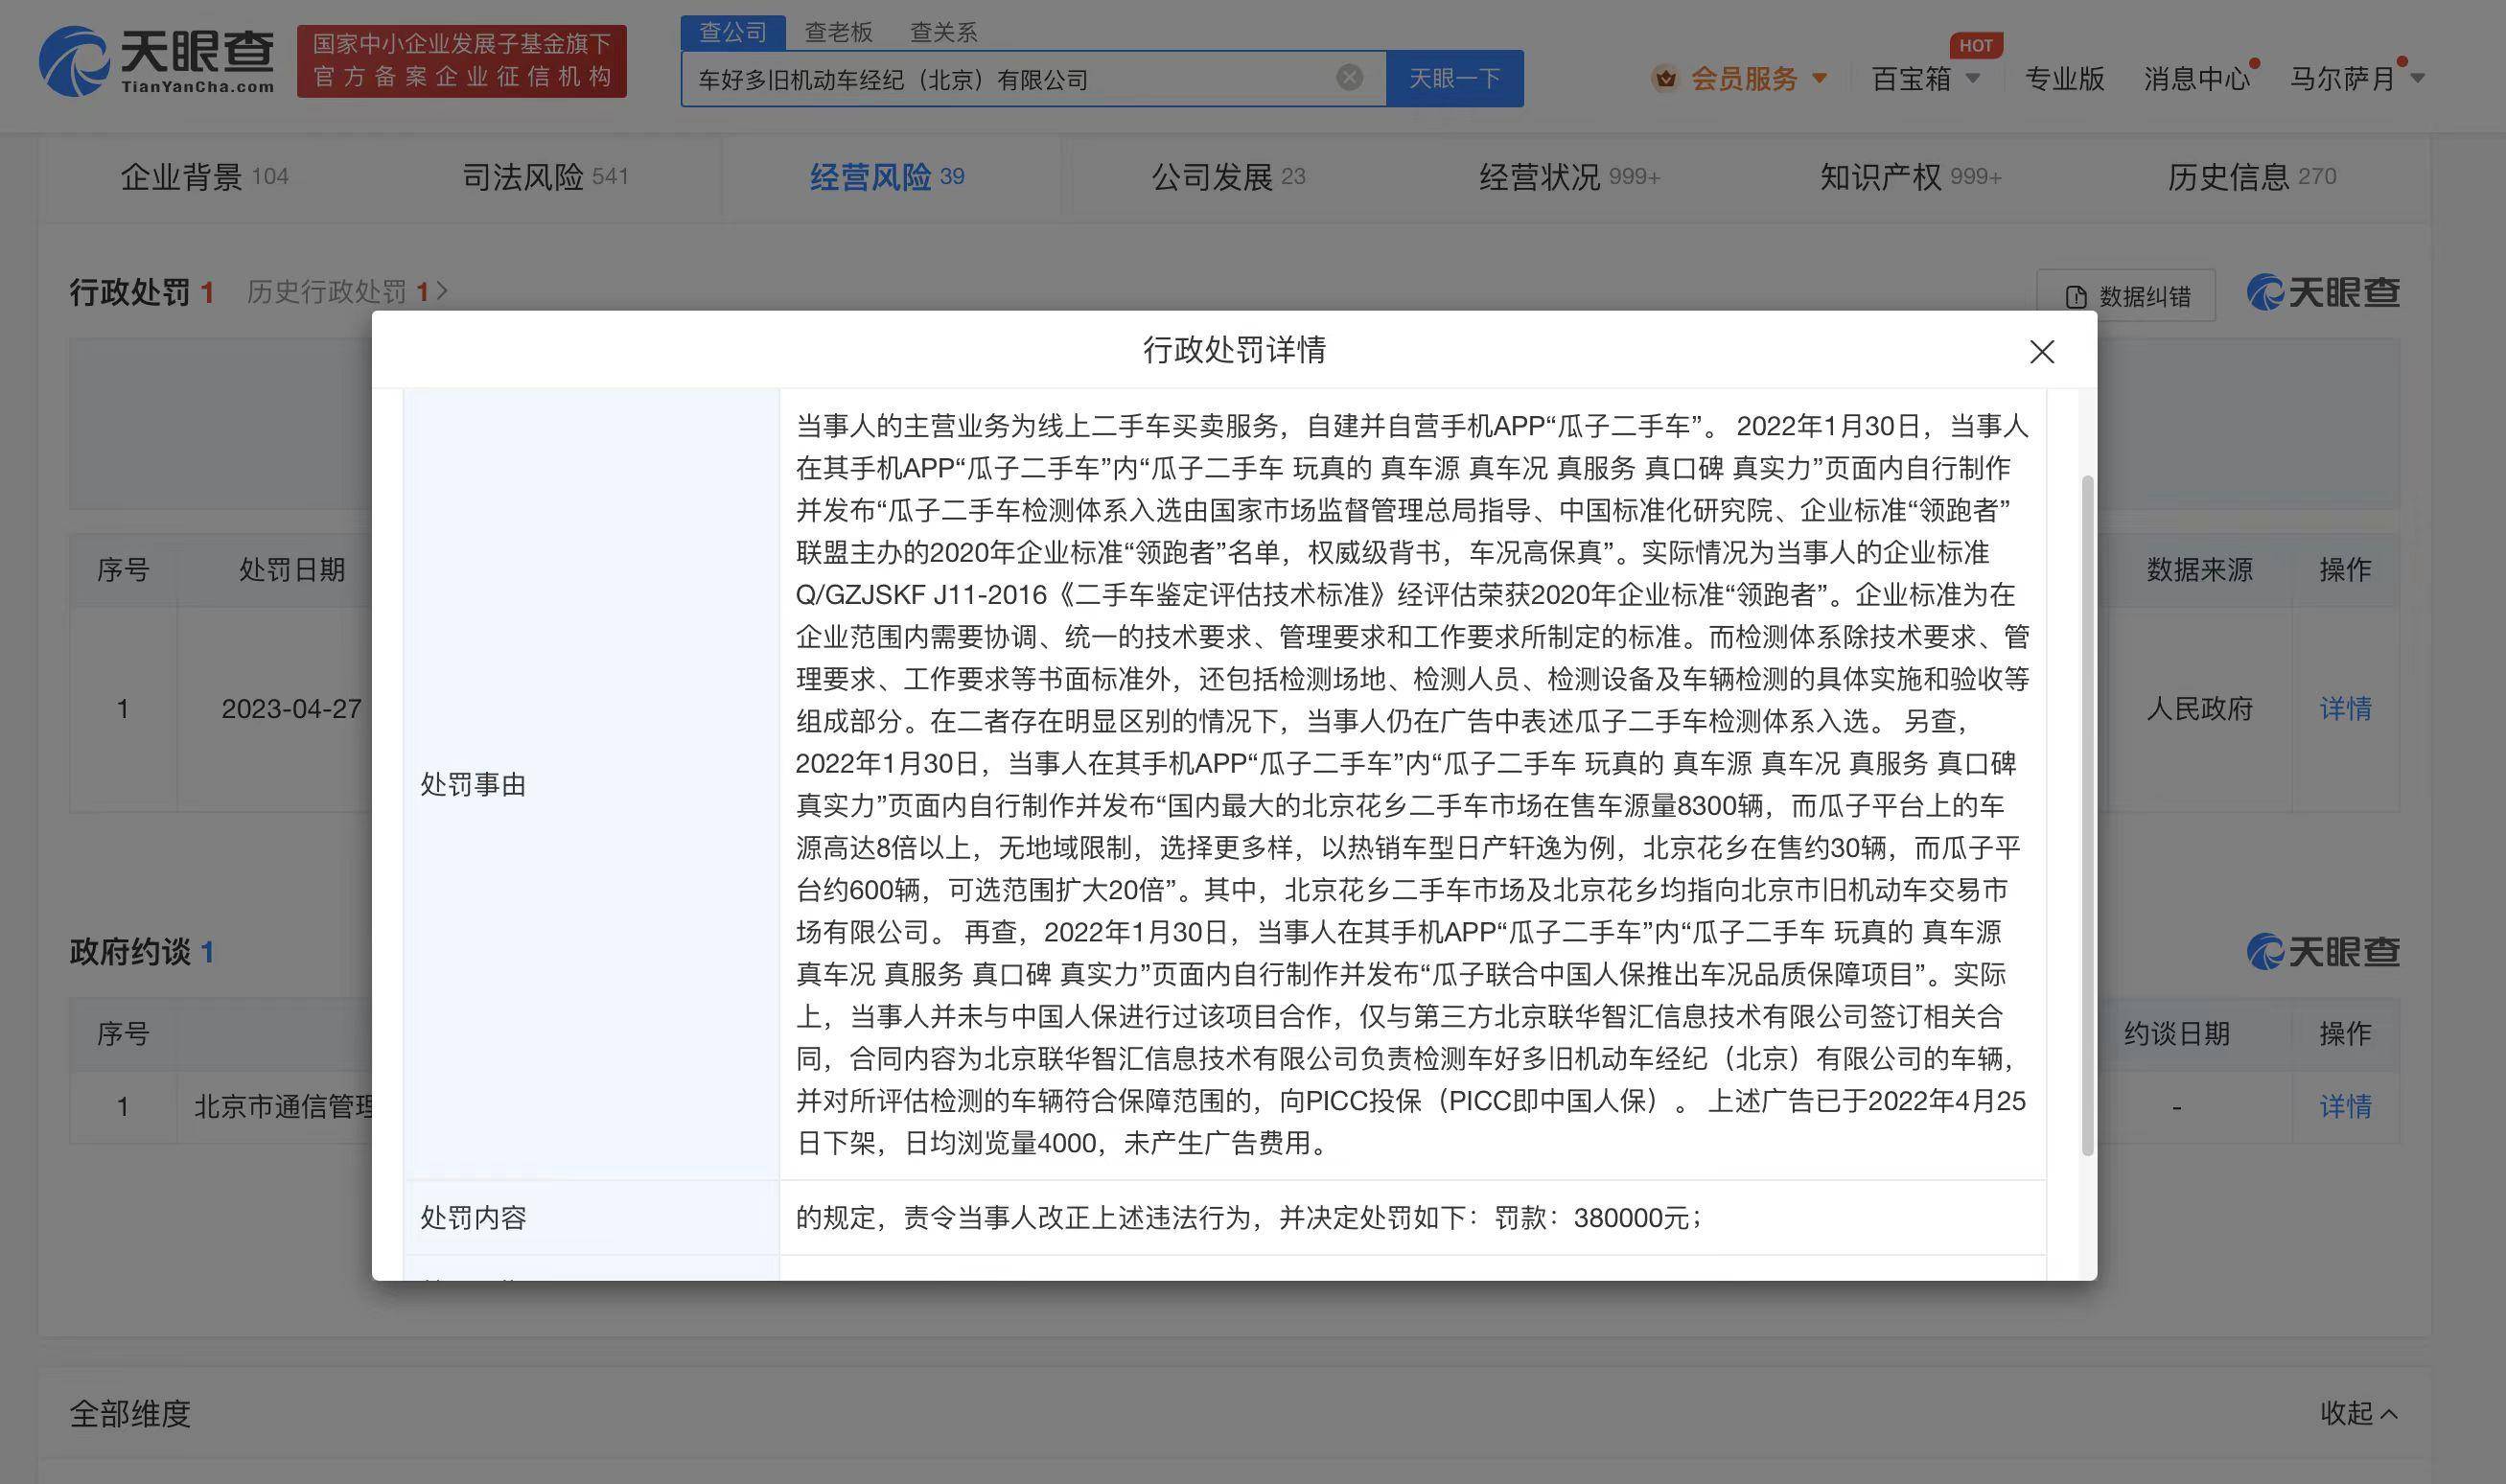Click the 数据纠错 document icon
Image resolution: width=2506 pixels, height=1484 pixels.
click(x=2076, y=297)
